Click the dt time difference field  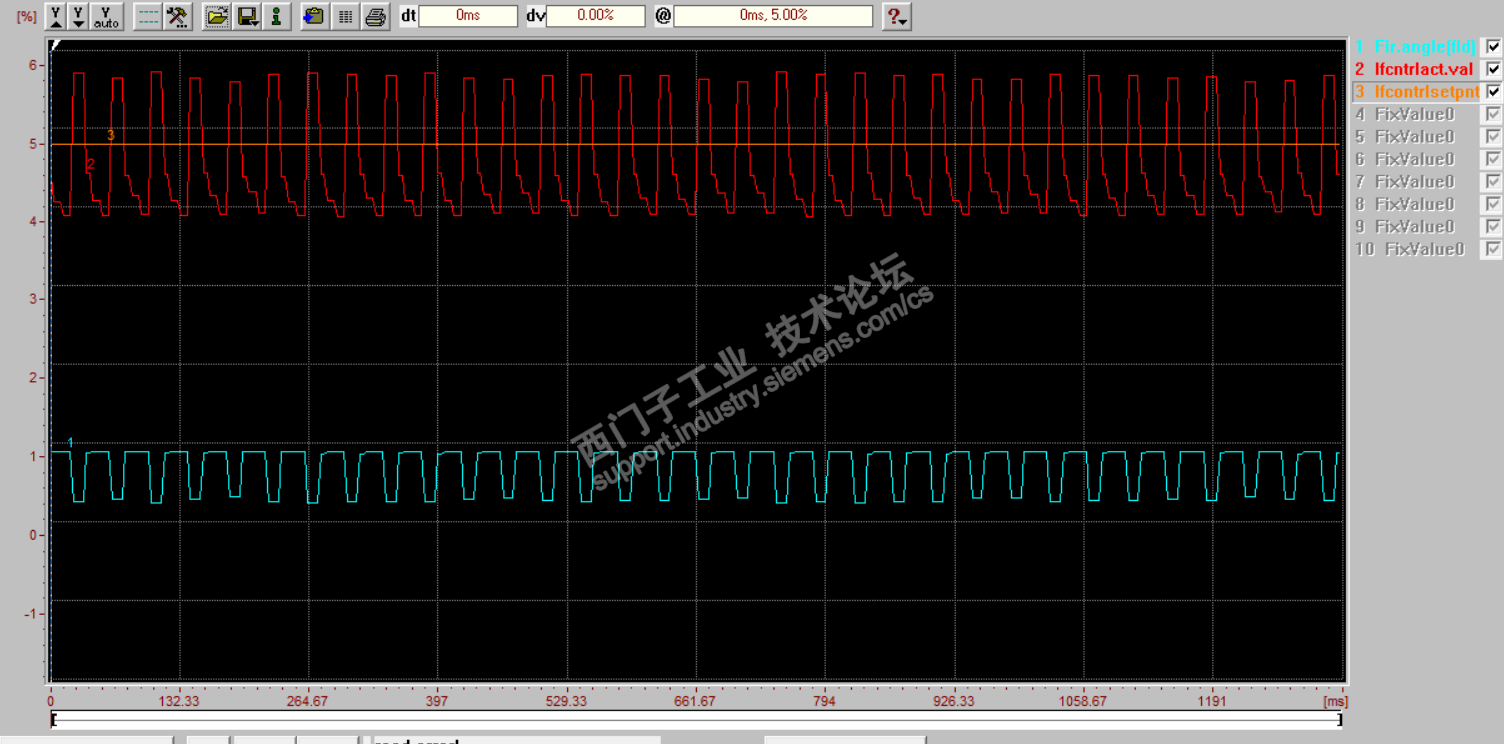tap(468, 16)
